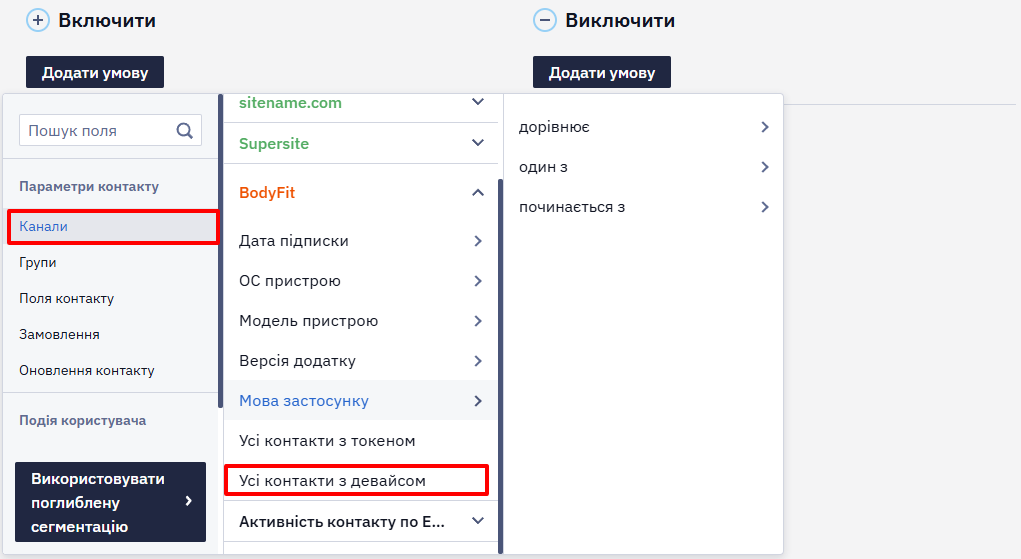This screenshot has height=559, width=1021.
Task: Collapse the BodyFit section chevron
Action: 478,192
